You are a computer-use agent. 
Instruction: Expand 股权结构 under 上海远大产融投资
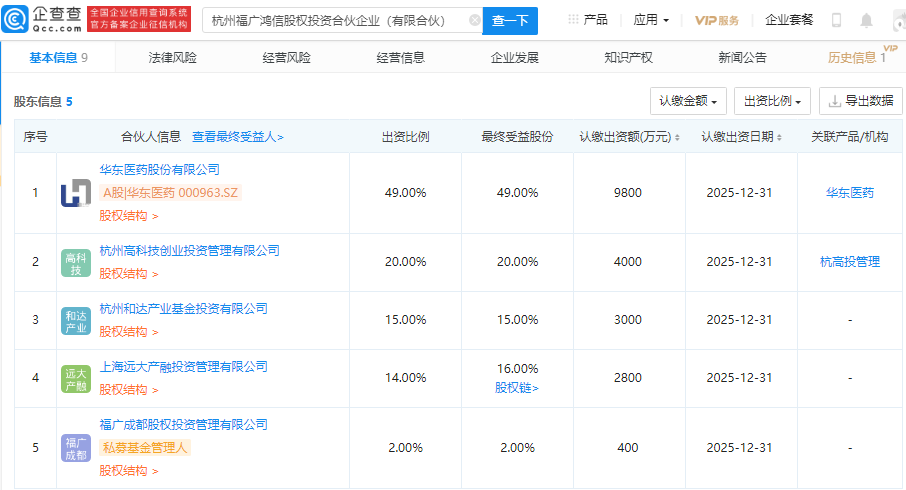[x=128, y=389]
